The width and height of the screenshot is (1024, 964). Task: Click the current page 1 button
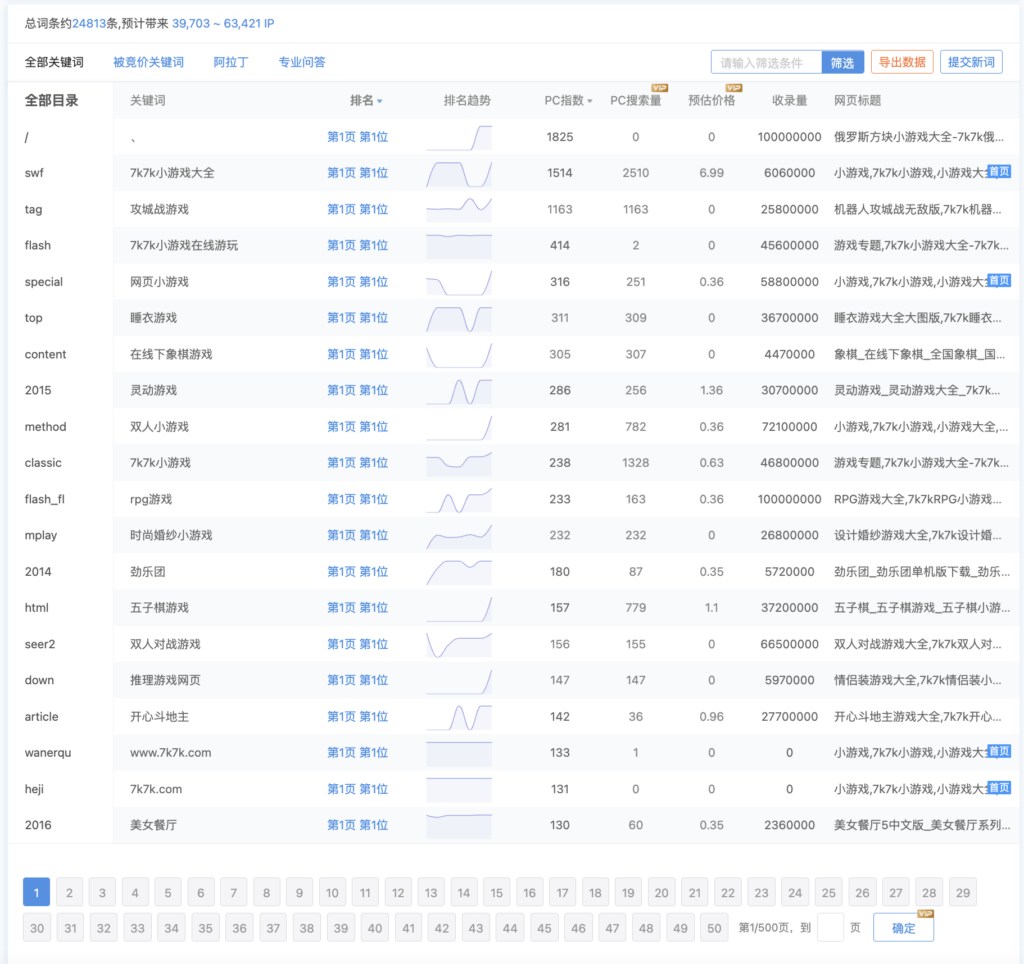(x=37, y=892)
